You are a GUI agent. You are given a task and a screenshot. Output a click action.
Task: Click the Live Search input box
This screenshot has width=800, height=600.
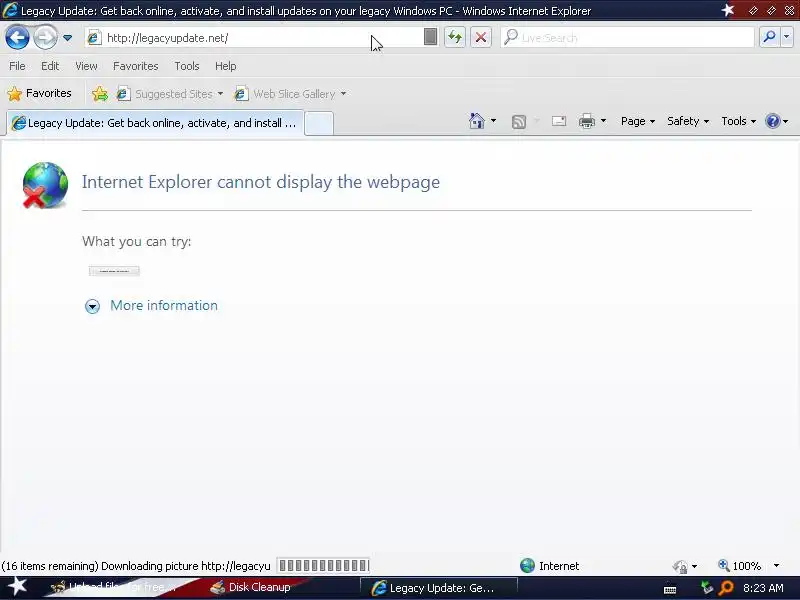point(628,38)
